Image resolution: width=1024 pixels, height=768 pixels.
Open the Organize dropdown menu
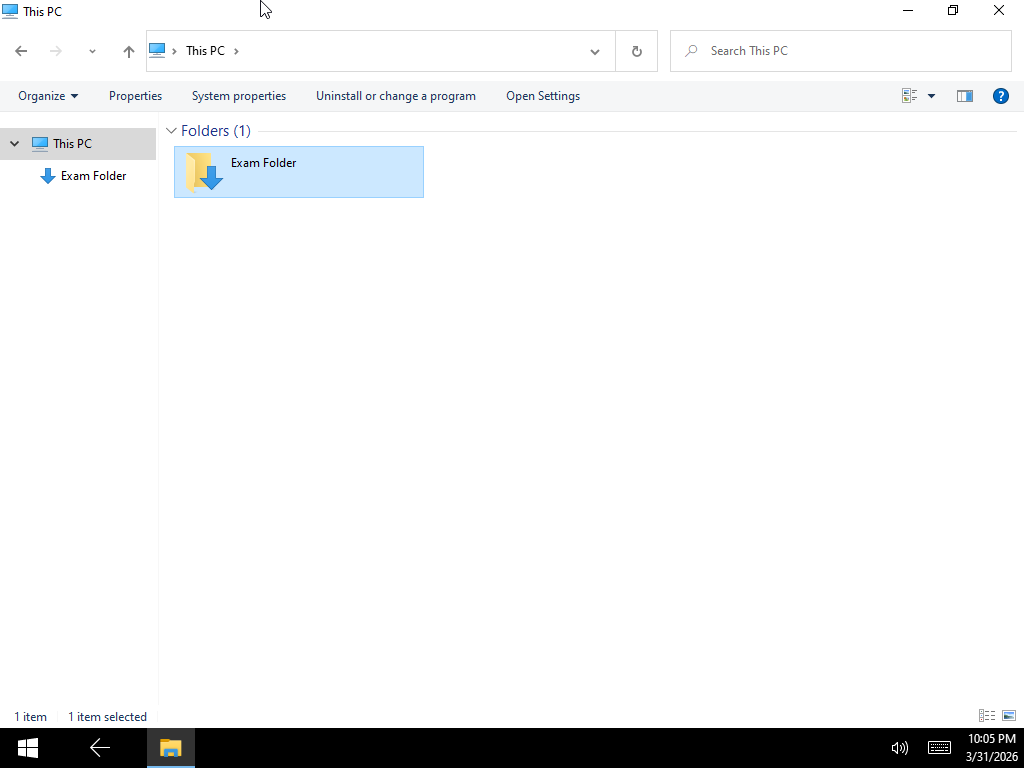click(47, 95)
